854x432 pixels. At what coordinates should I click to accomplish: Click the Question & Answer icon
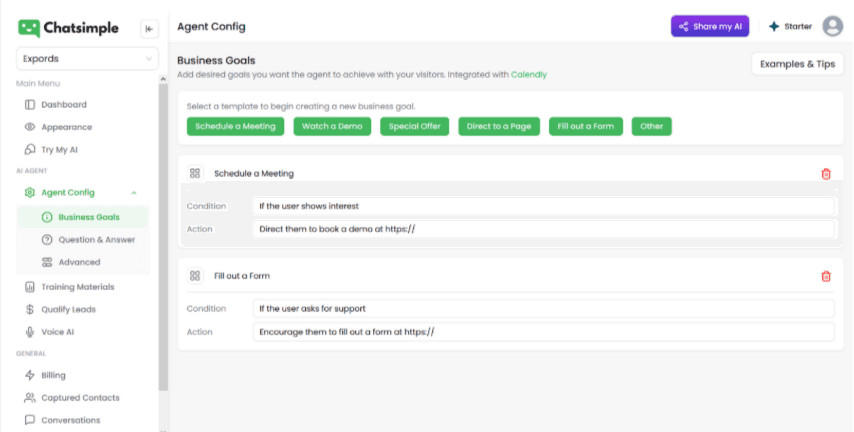pyautogui.click(x=47, y=240)
